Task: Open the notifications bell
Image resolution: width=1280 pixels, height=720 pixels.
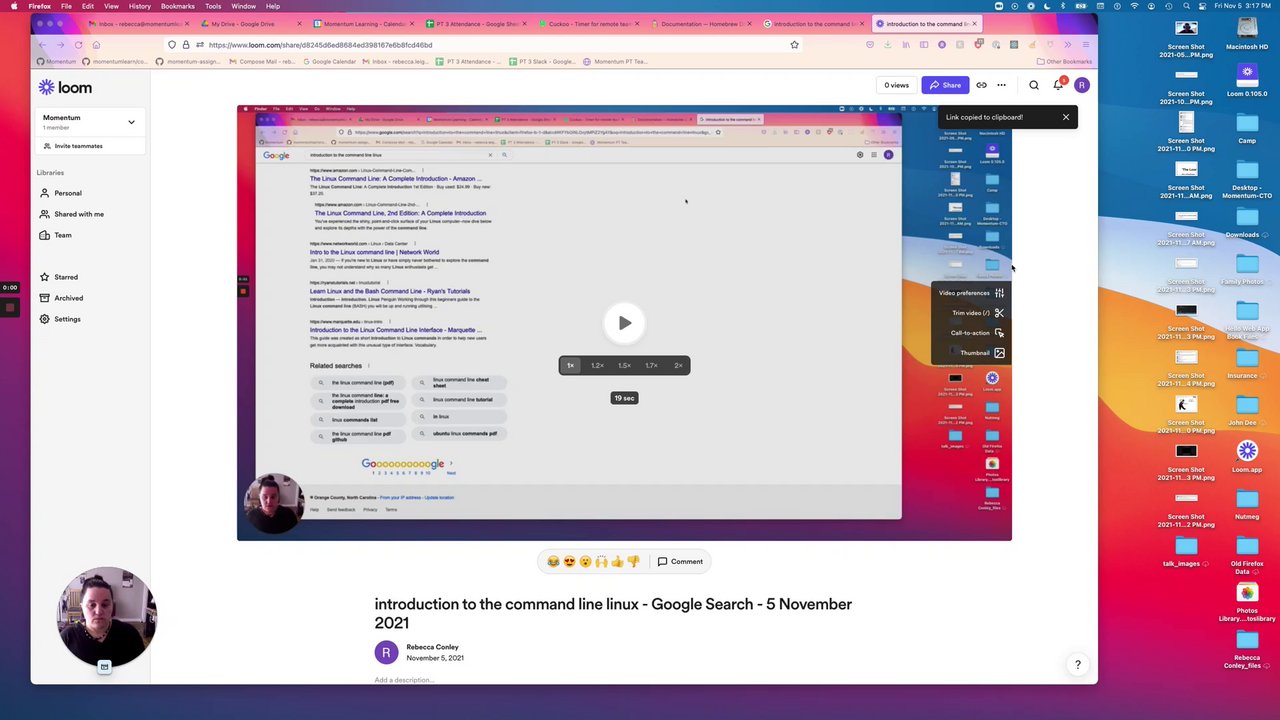Action: pyautogui.click(x=1058, y=85)
